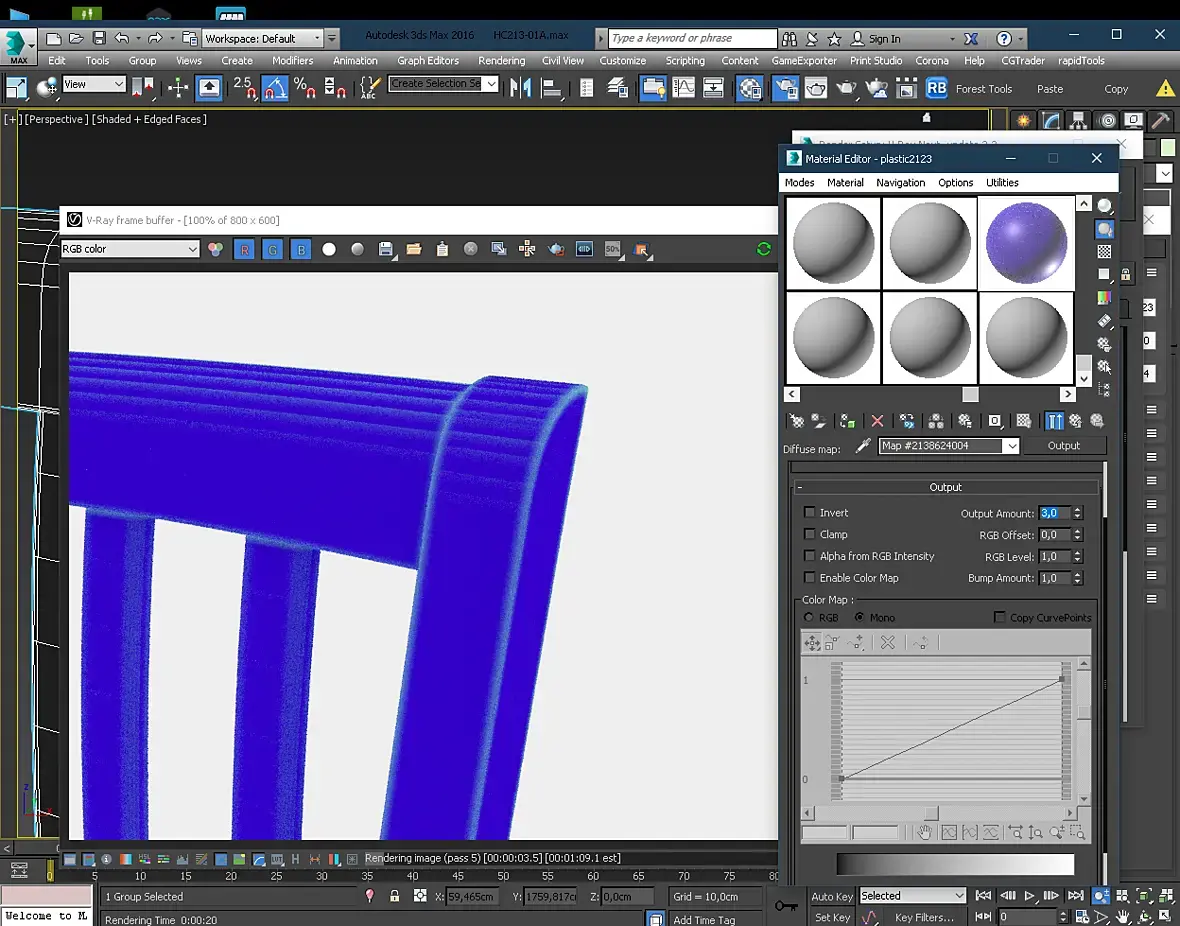Open the Workspace: Default dropdown

(x=263, y=38)
